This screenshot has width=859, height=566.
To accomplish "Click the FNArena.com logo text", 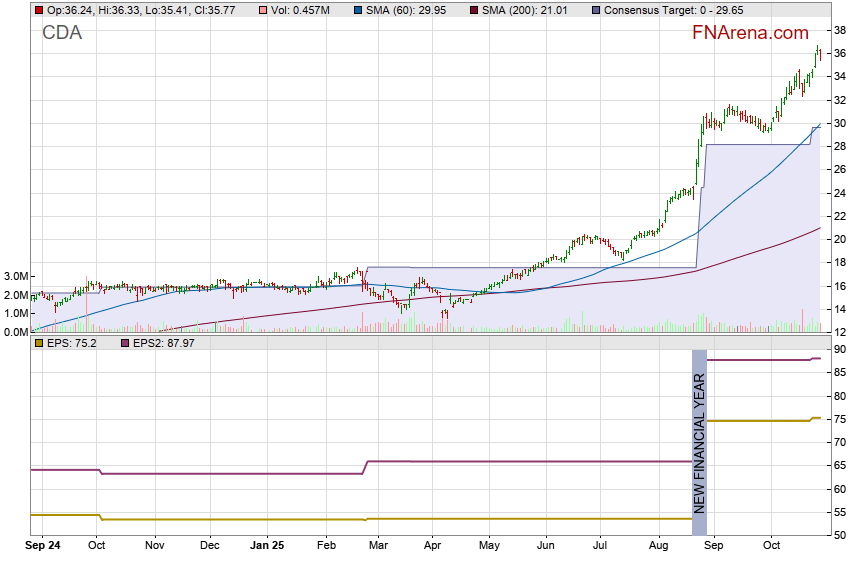I will click(x=750, y=33).
